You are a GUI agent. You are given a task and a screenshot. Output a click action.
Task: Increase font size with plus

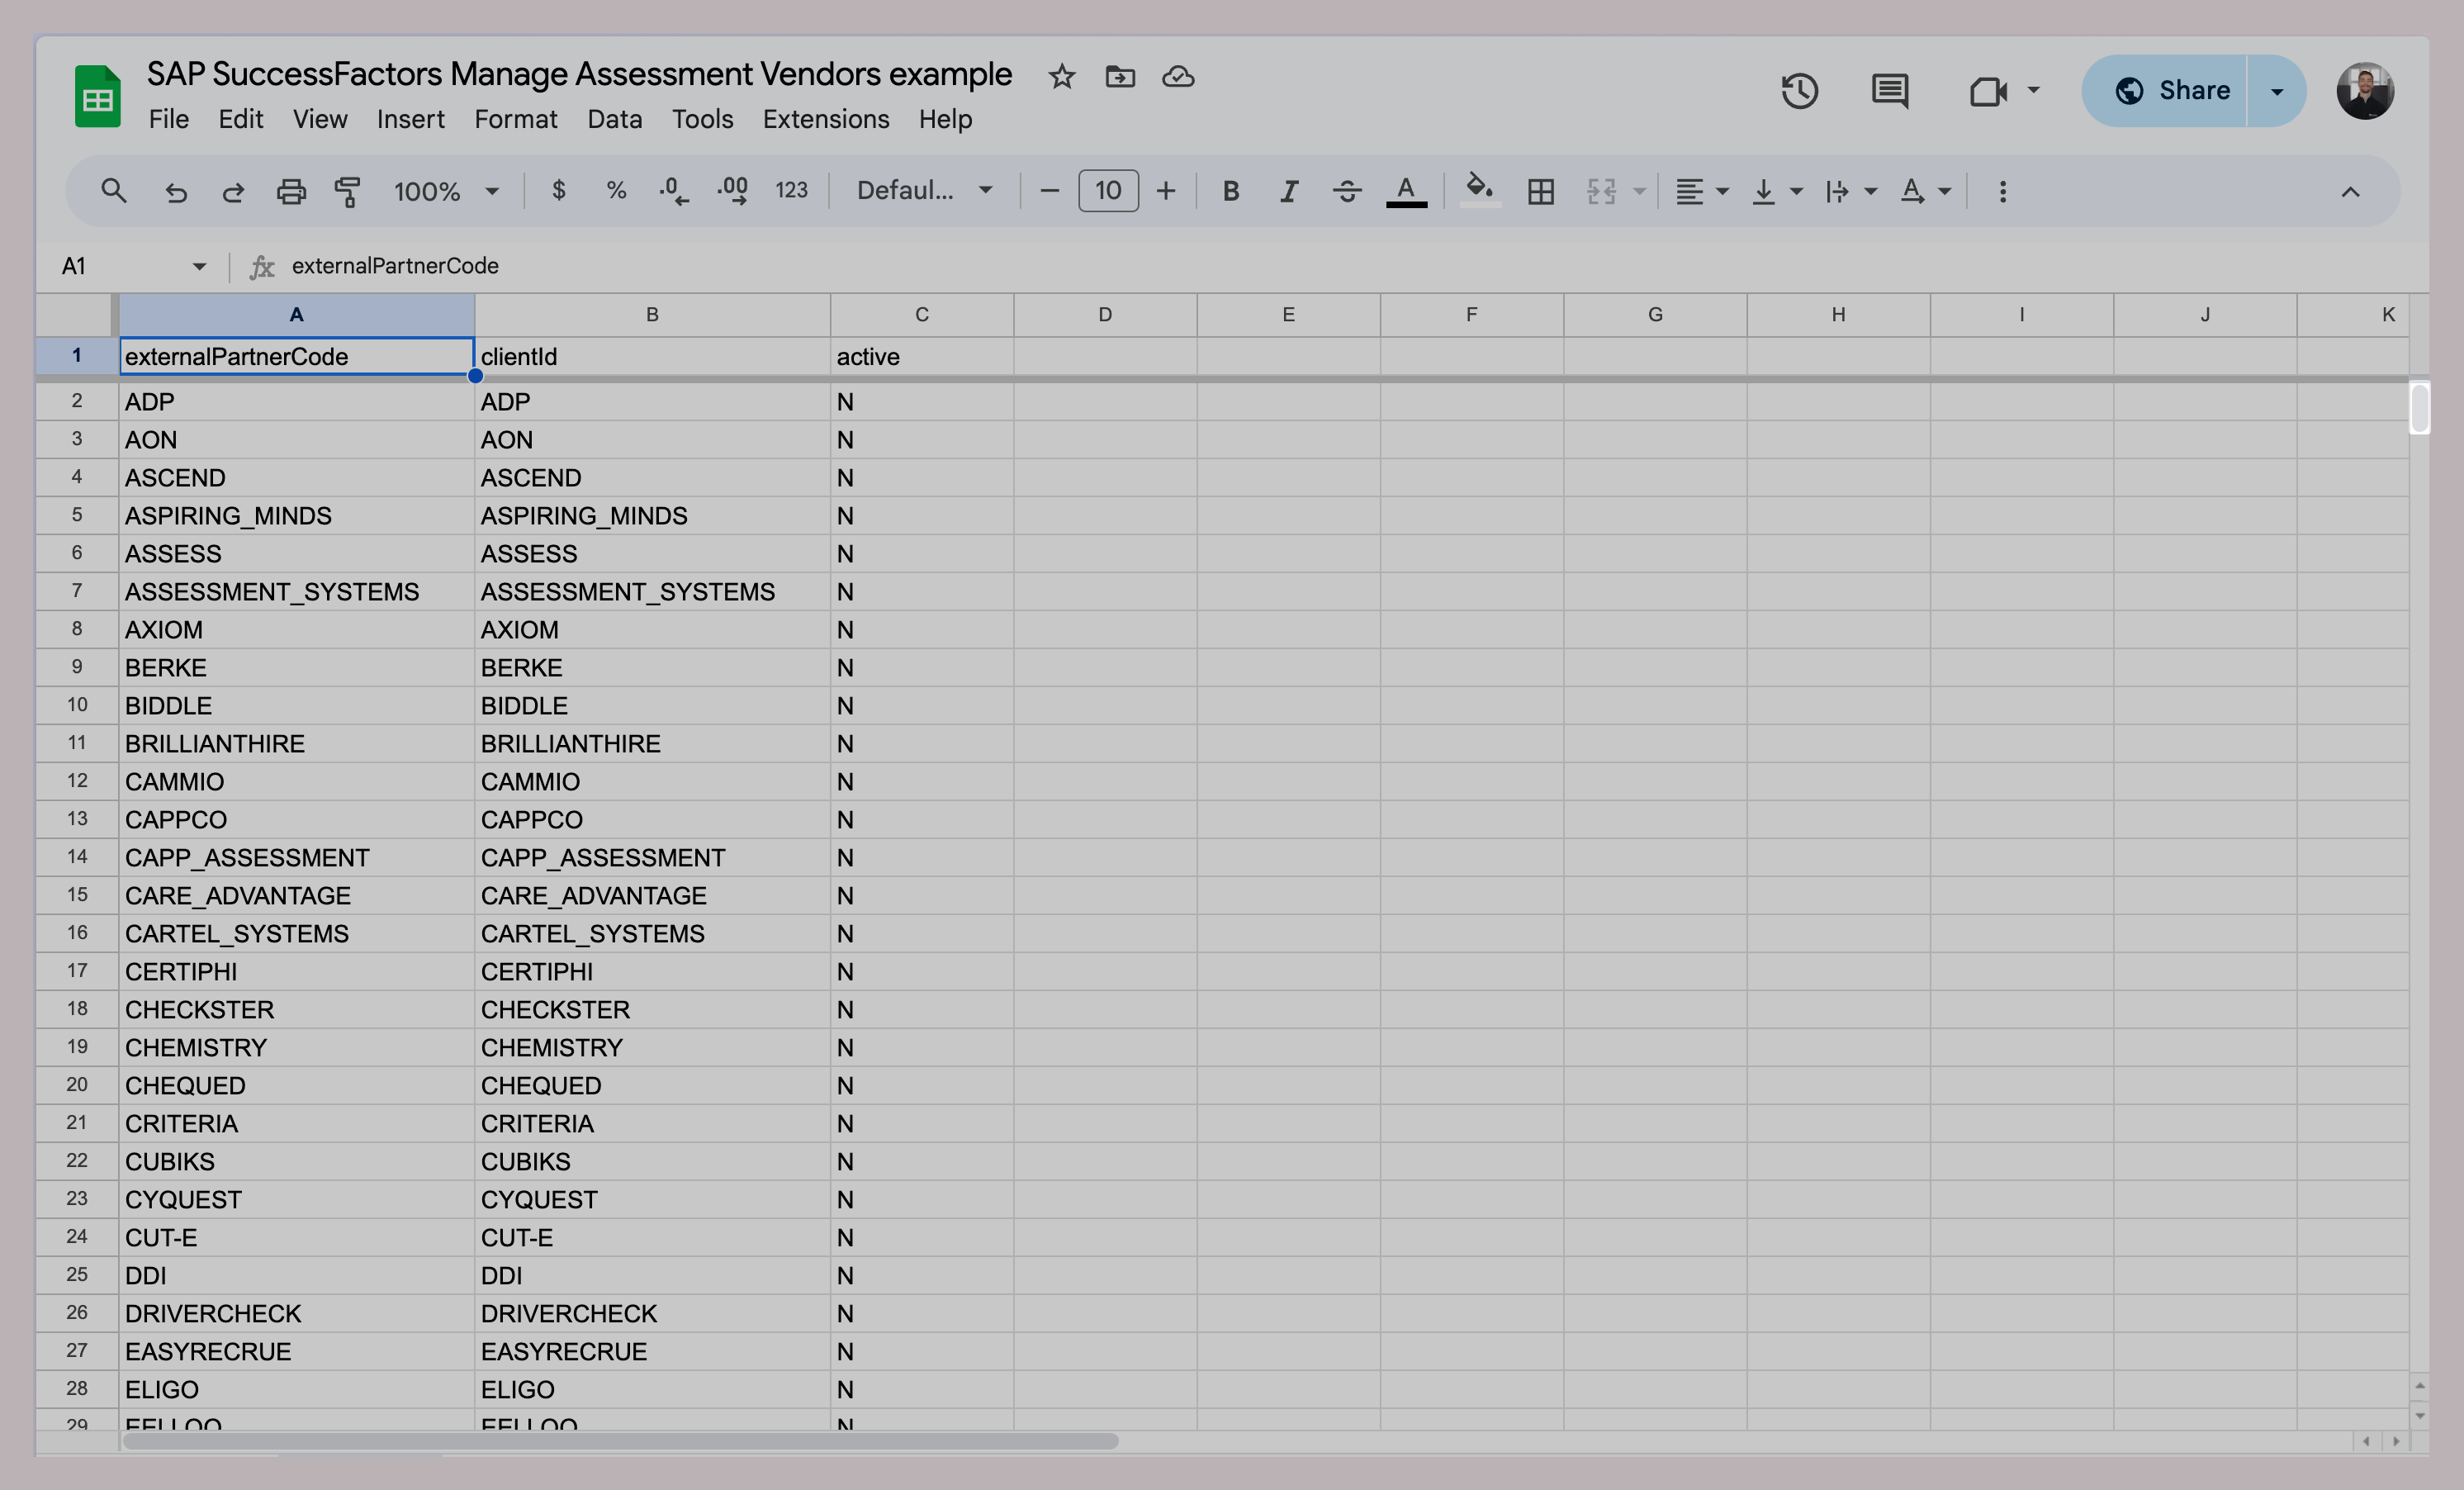click(x=1166, y=190)
